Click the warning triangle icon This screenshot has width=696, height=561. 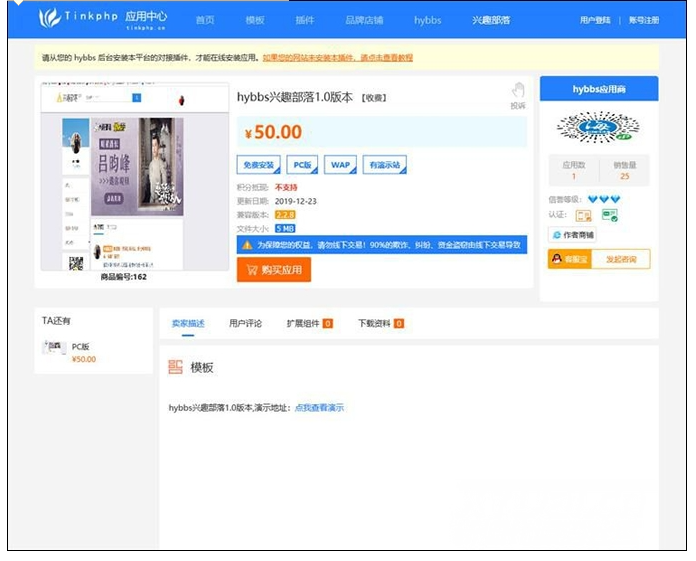tap(247, 245)
